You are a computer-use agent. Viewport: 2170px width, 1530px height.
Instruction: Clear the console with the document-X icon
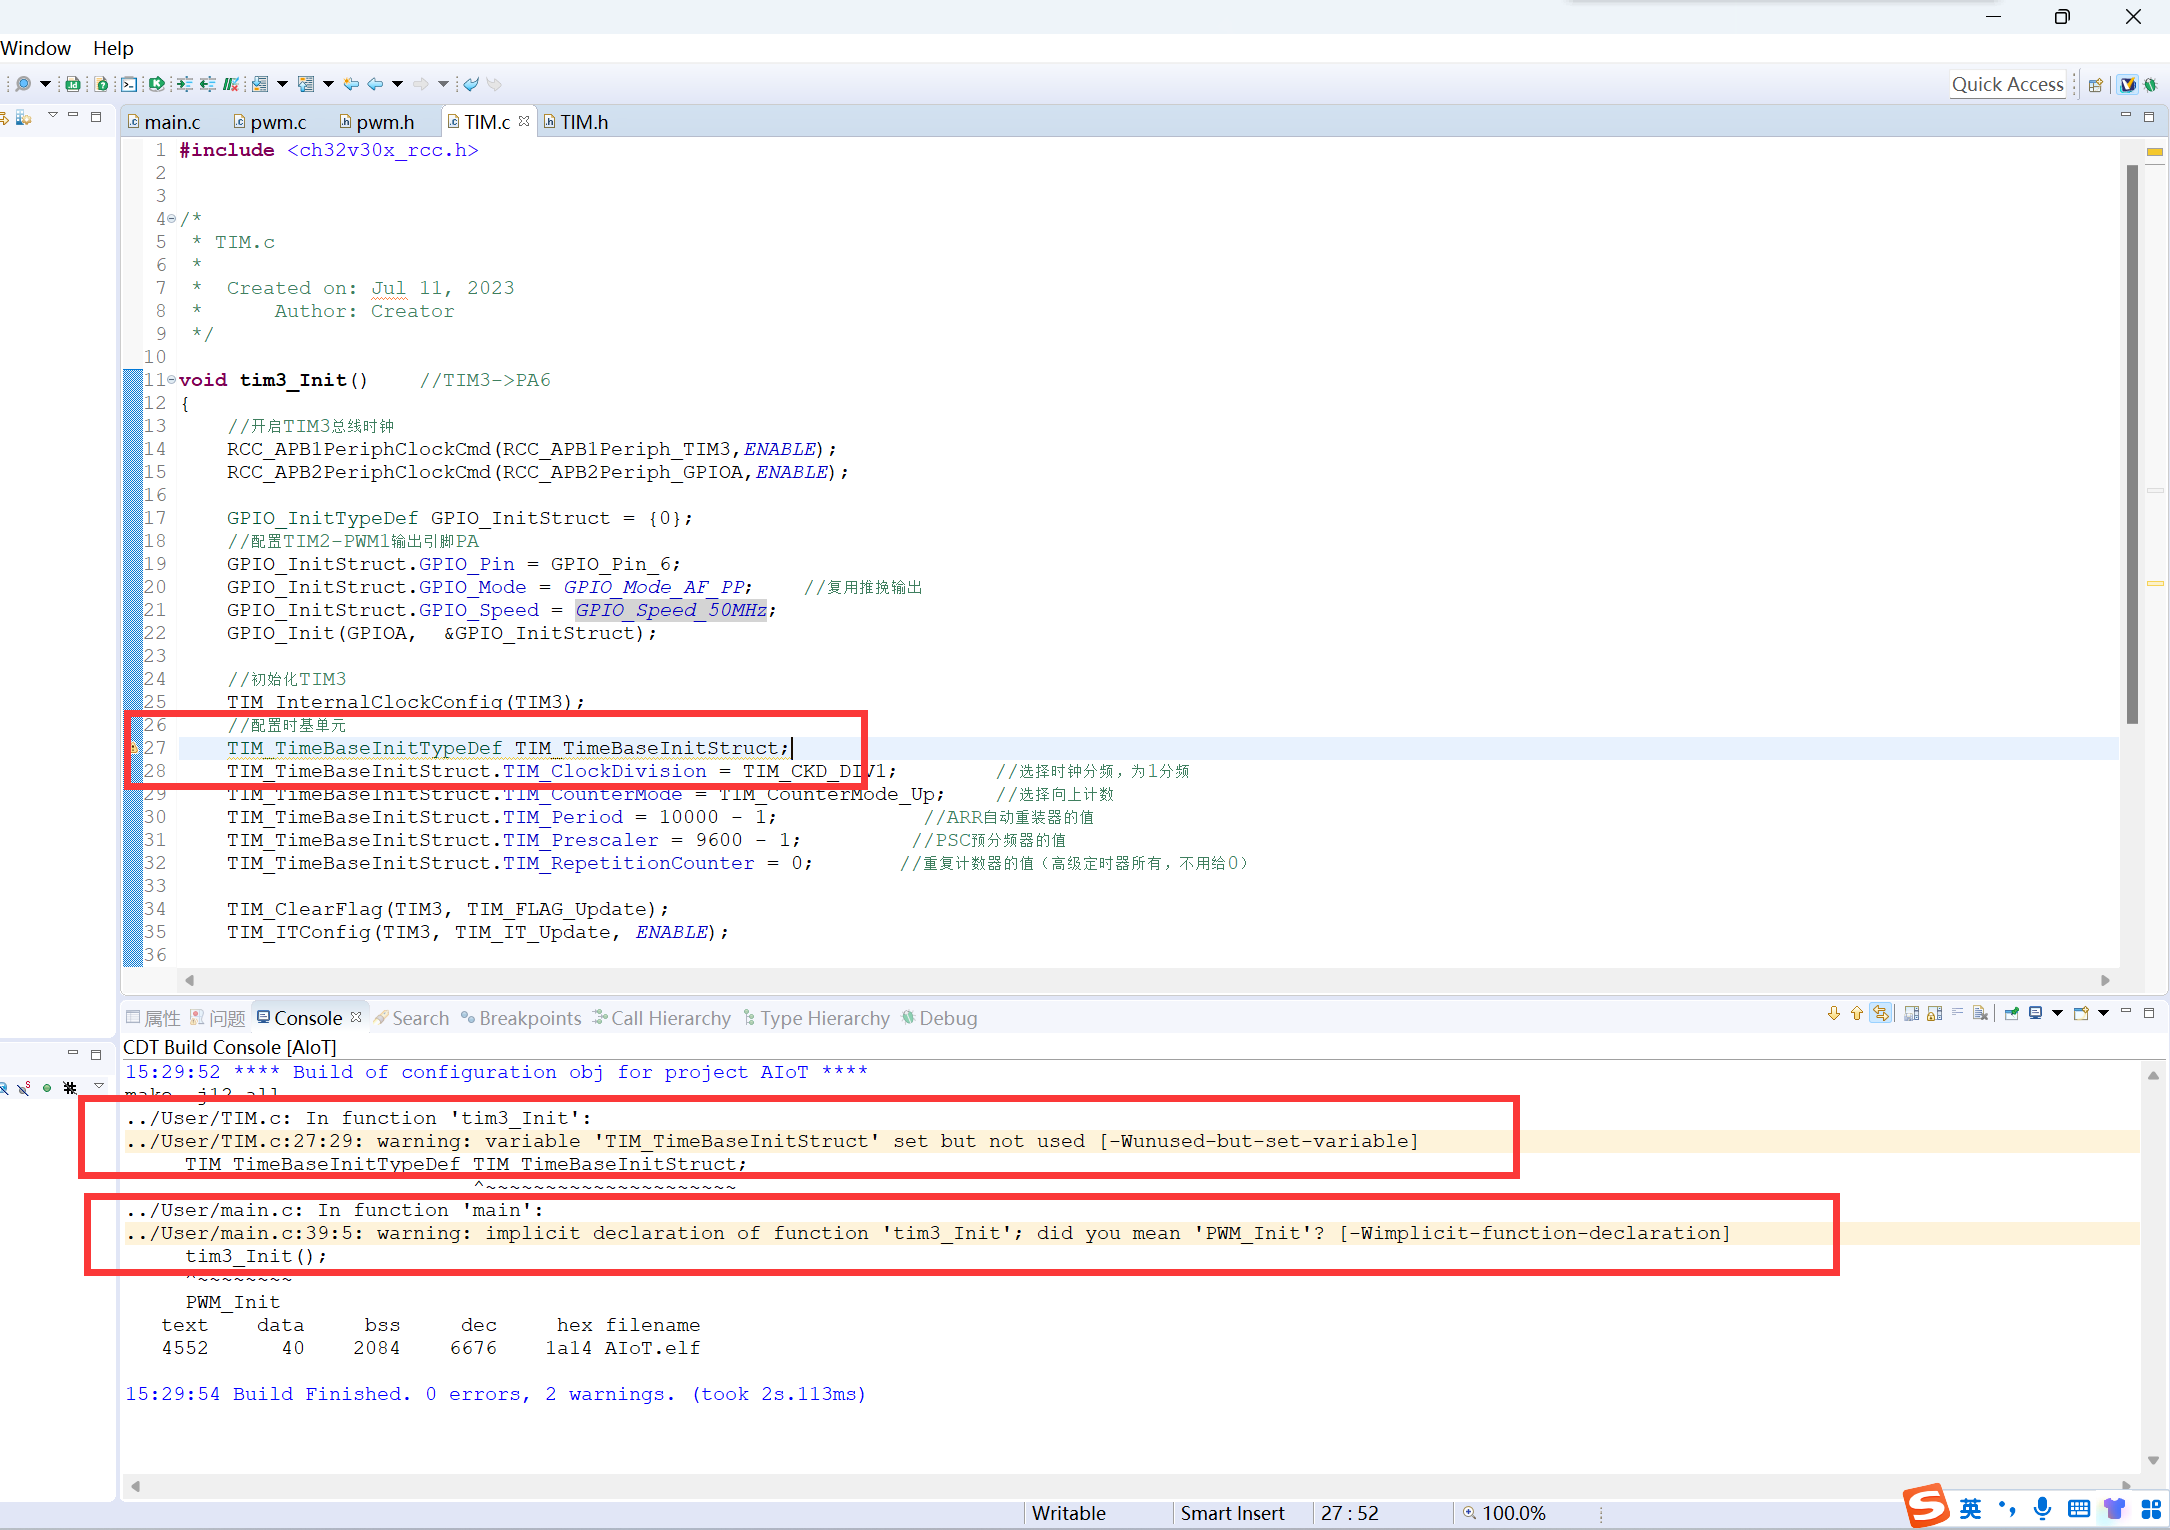1980,1013
